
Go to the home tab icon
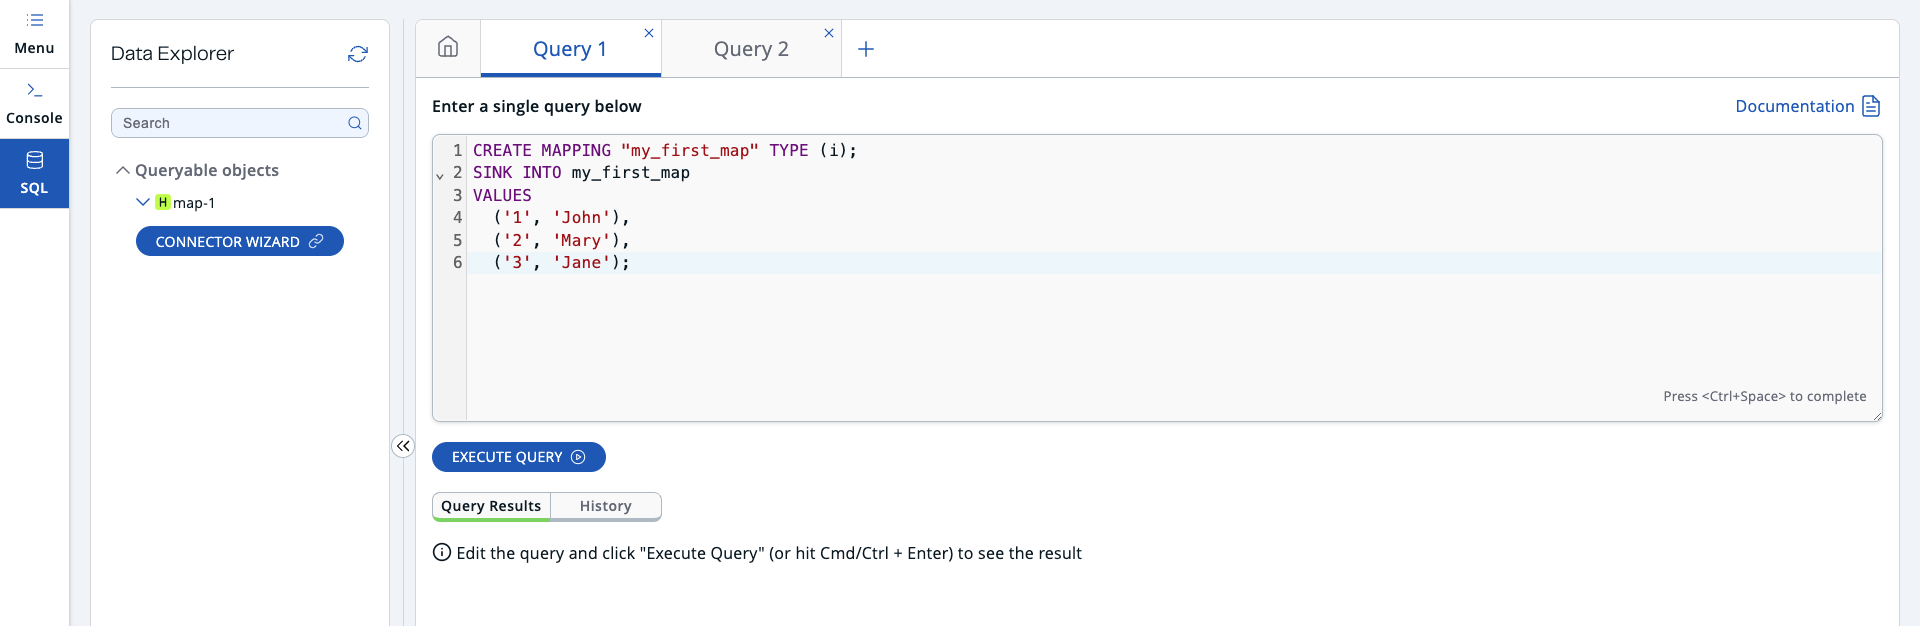click(448, 48)
